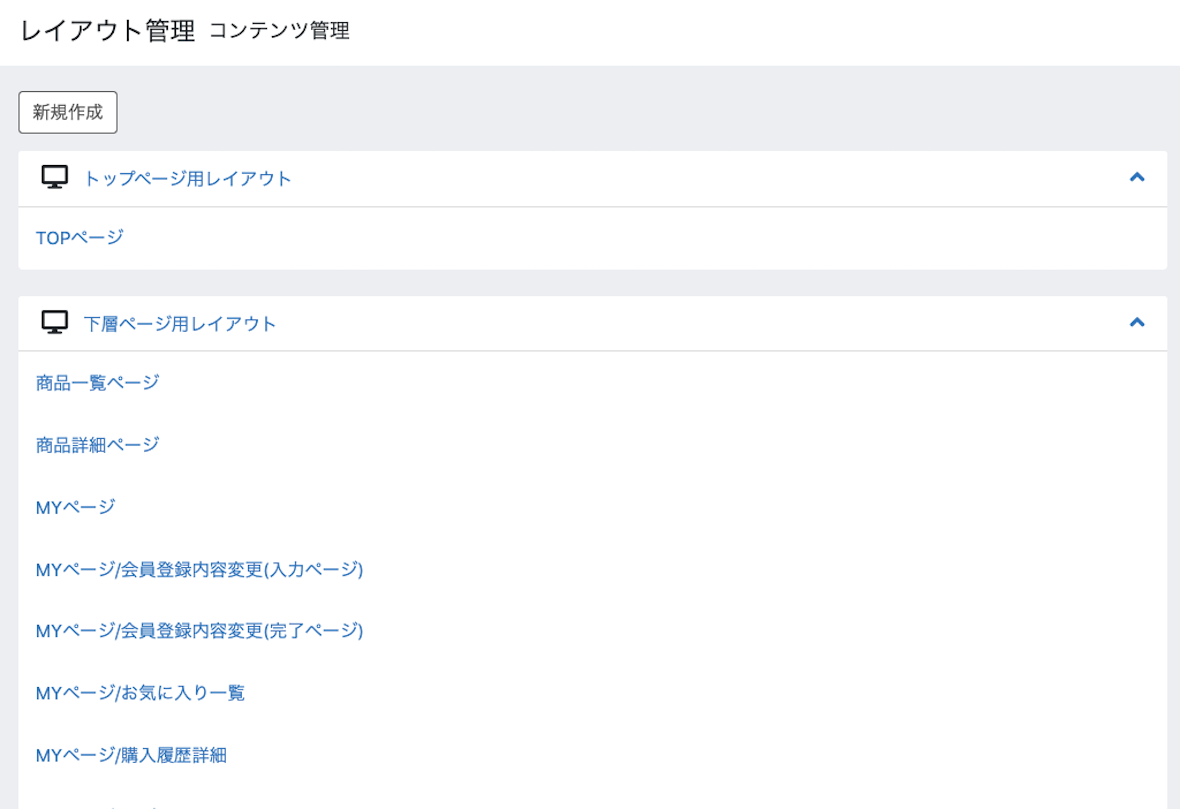Viewport: 1180px width, 809px height.
Task: Click the empty row space right of 商品一覧ページ
Action: (663, 383)
